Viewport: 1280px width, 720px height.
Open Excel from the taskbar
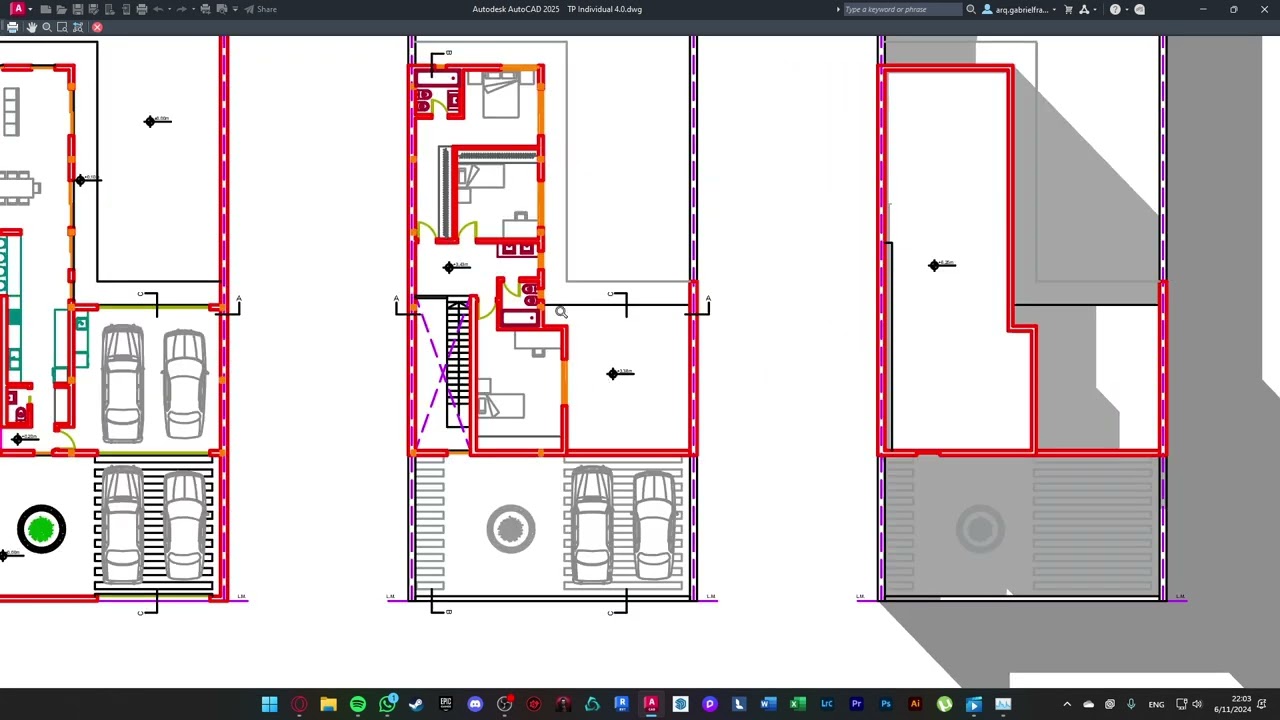tap(797, 704)
